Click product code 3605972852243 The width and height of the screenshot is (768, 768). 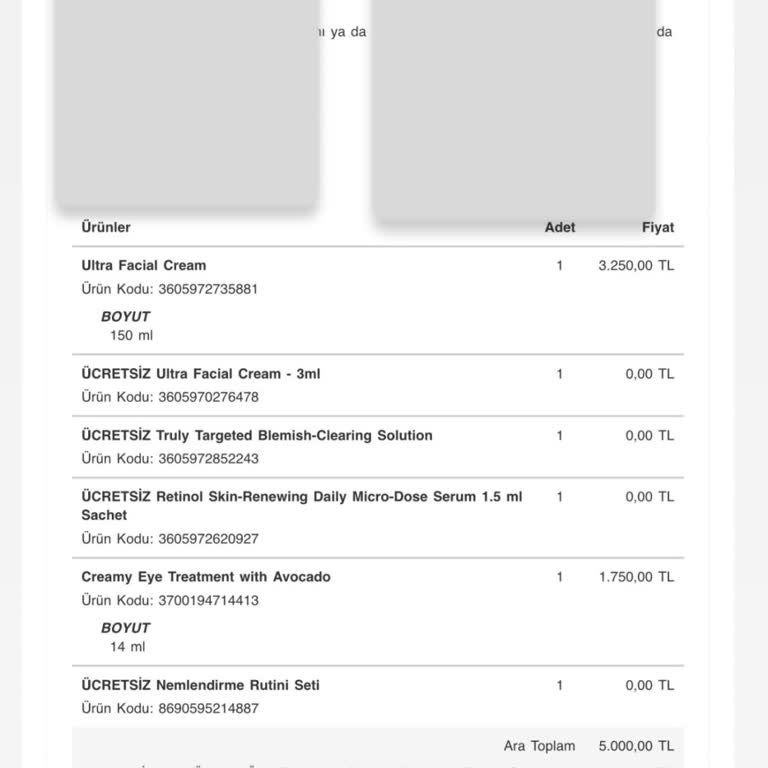pyautogui.click(x=208, y=459)
